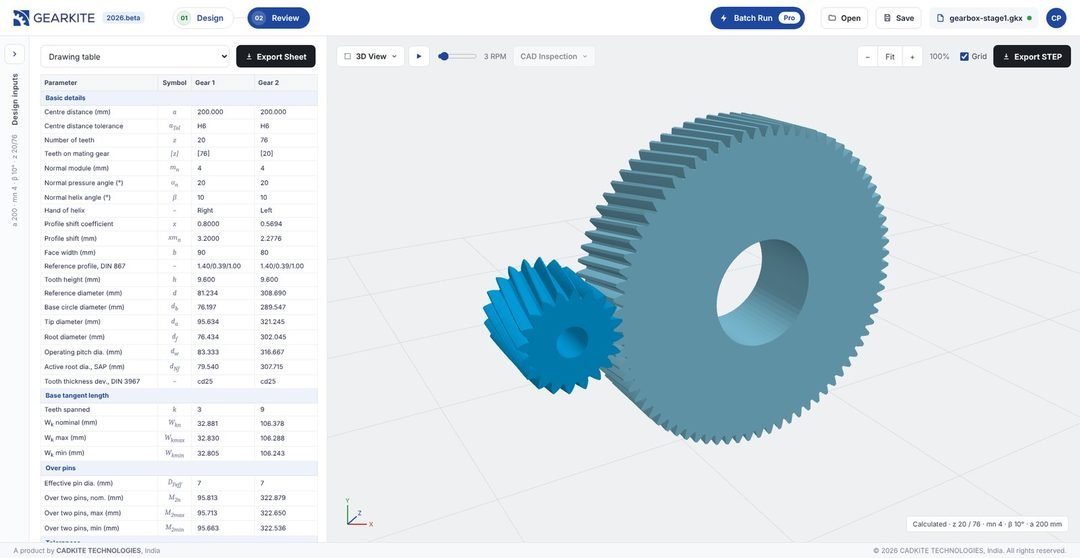This screenshot has height=558, width=1080.
Task: Click the 100% zoom level label
Action: (x=939, y=56)
